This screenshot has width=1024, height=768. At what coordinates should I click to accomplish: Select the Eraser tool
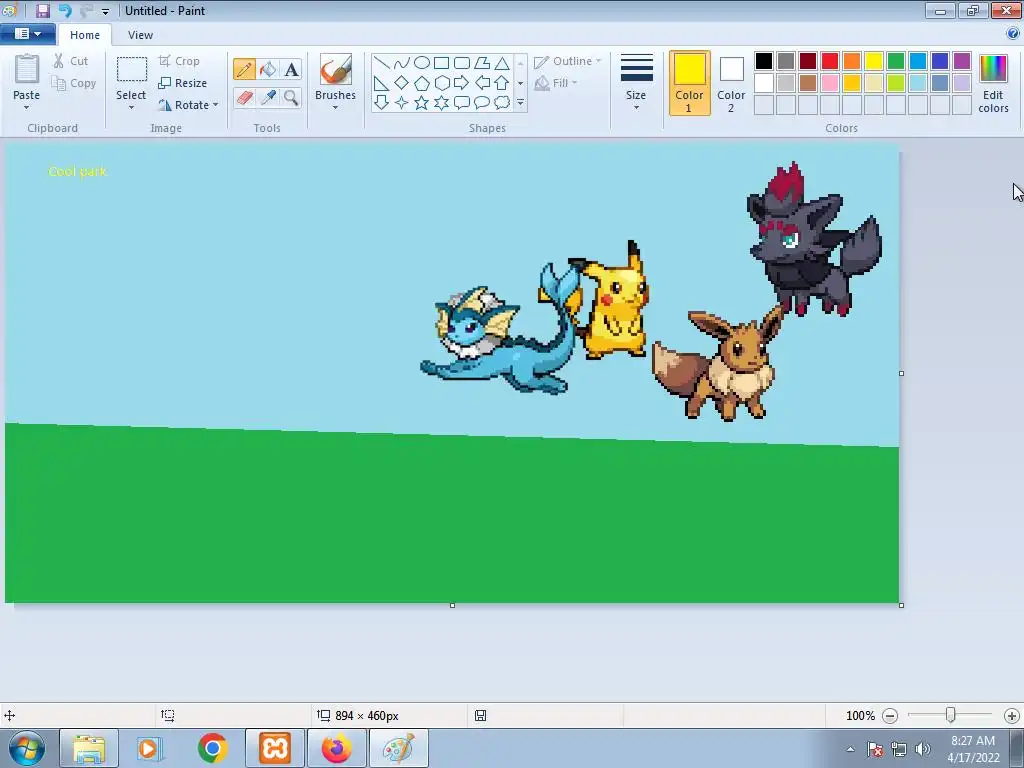tap(244, 97)
